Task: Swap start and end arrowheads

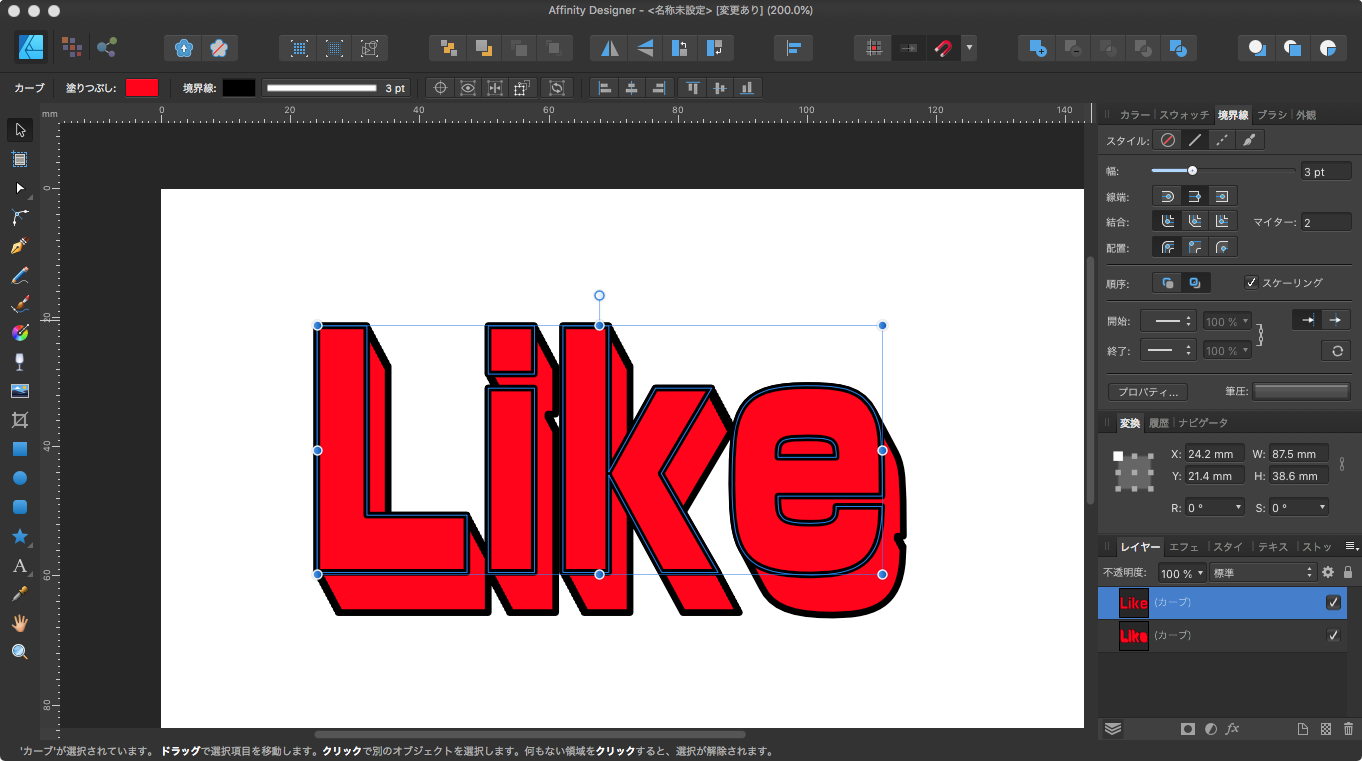Action: (1336, 351)
